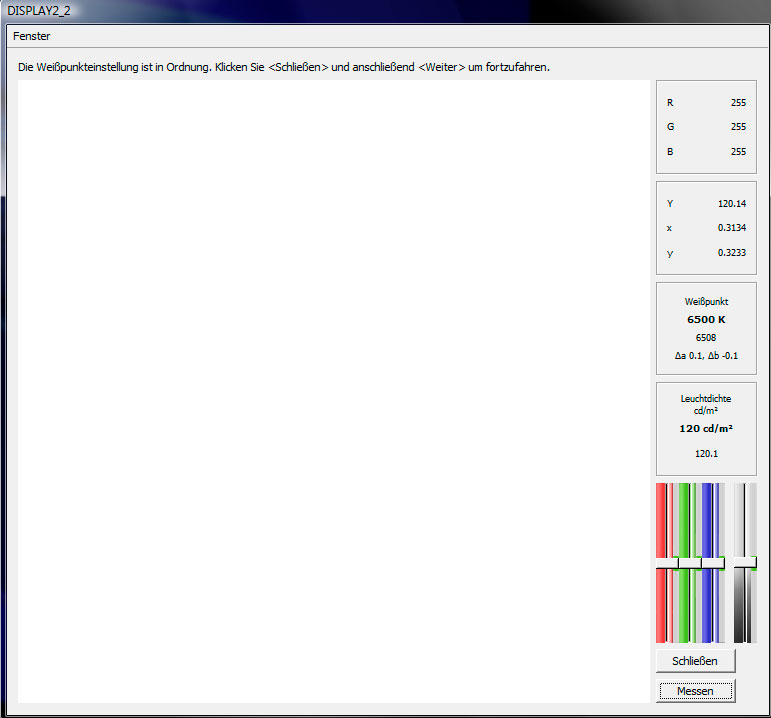The width and height of the screenshot is (771, 718).
Task: Click the 6500 K white point target
Action: pos(706,320)
